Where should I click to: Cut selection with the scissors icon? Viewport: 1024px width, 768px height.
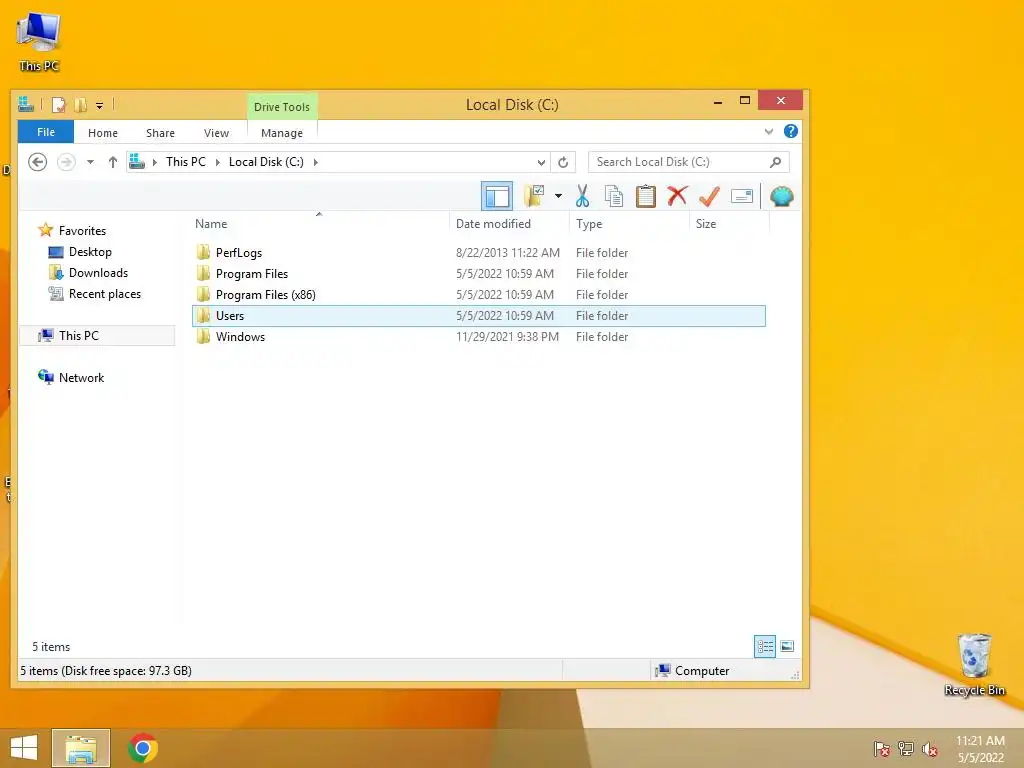[583, 196]
